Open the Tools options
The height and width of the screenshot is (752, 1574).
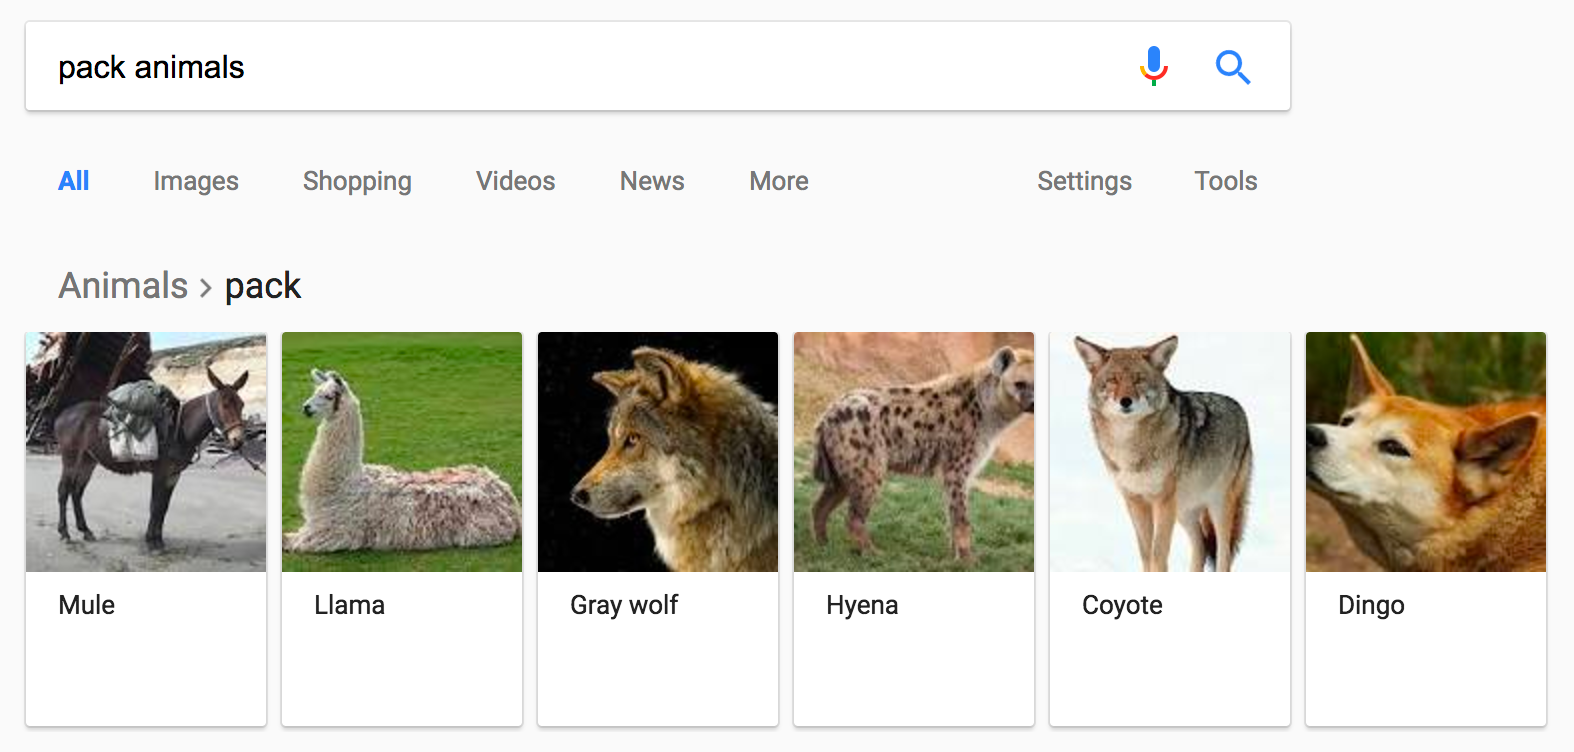click(1225, 181)
